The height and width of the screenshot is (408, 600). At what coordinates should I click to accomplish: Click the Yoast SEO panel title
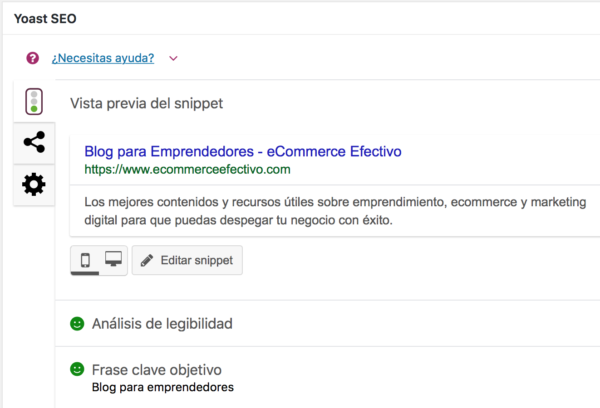tap(45, 18)
